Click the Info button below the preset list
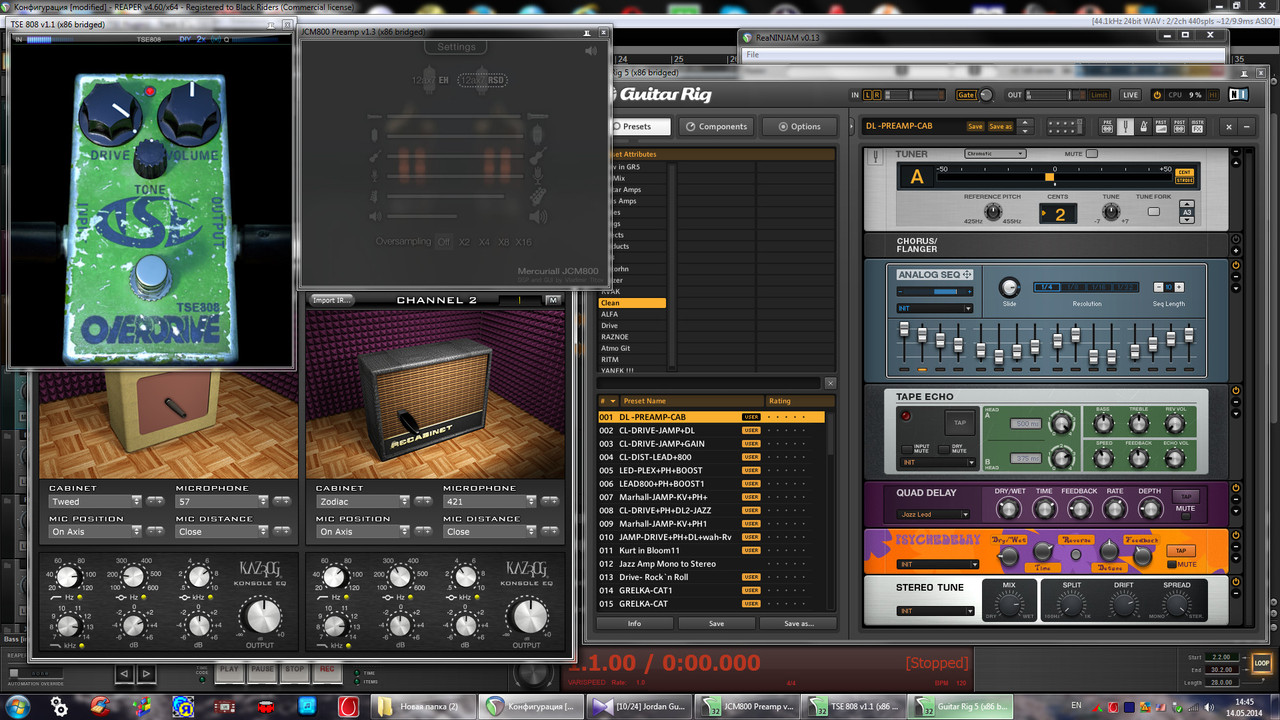Viewport: 1280px width, 720px height. pyautogui.click(x=635, y=623)
